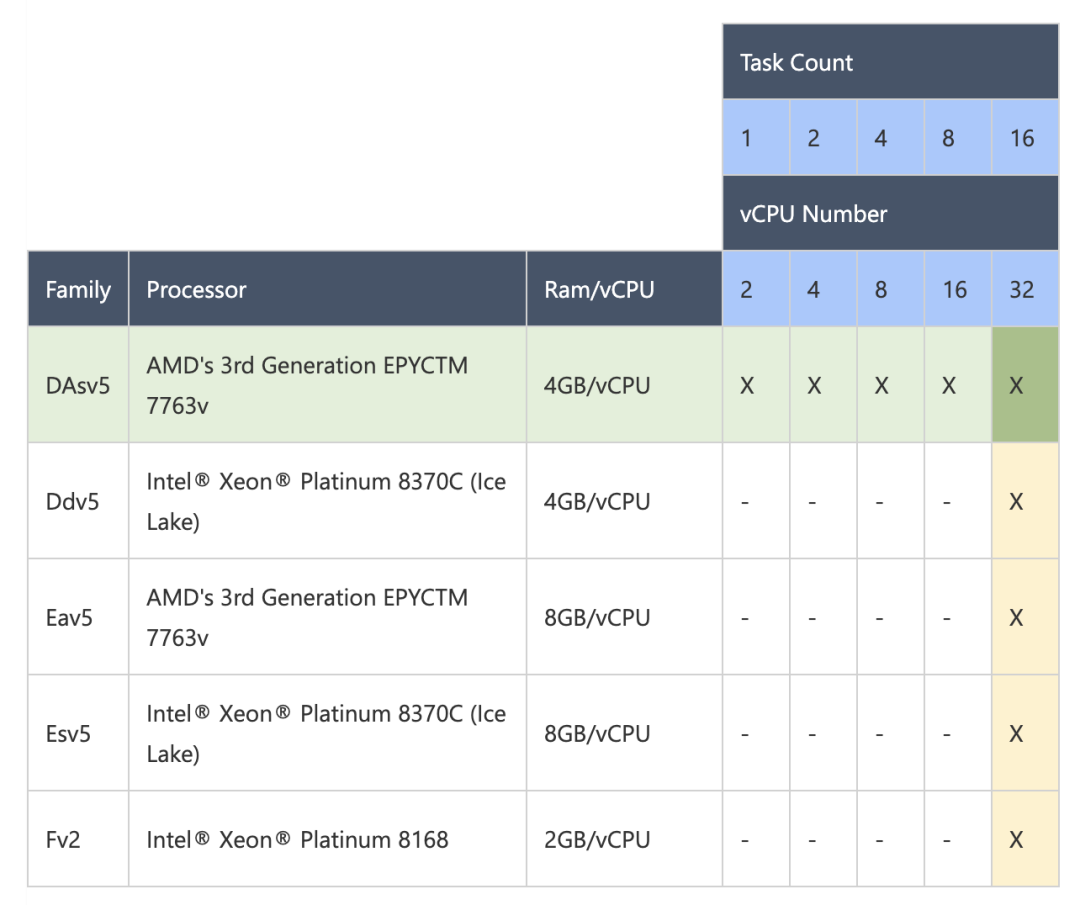Click the Task Count header cell

pos(890,62)
